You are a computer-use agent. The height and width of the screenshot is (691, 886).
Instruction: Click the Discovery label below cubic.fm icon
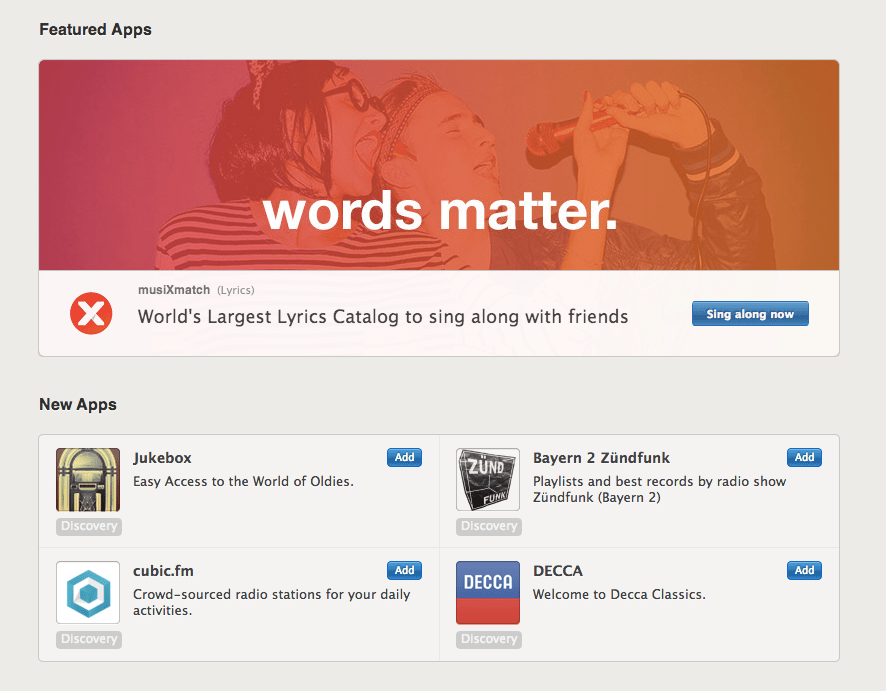pyautogui.click(x=89, y=639)
